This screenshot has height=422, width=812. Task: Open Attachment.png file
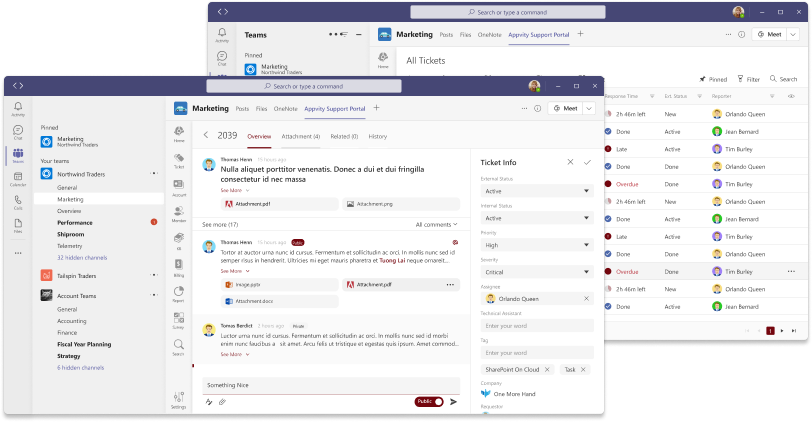click(x=401, y=204)
